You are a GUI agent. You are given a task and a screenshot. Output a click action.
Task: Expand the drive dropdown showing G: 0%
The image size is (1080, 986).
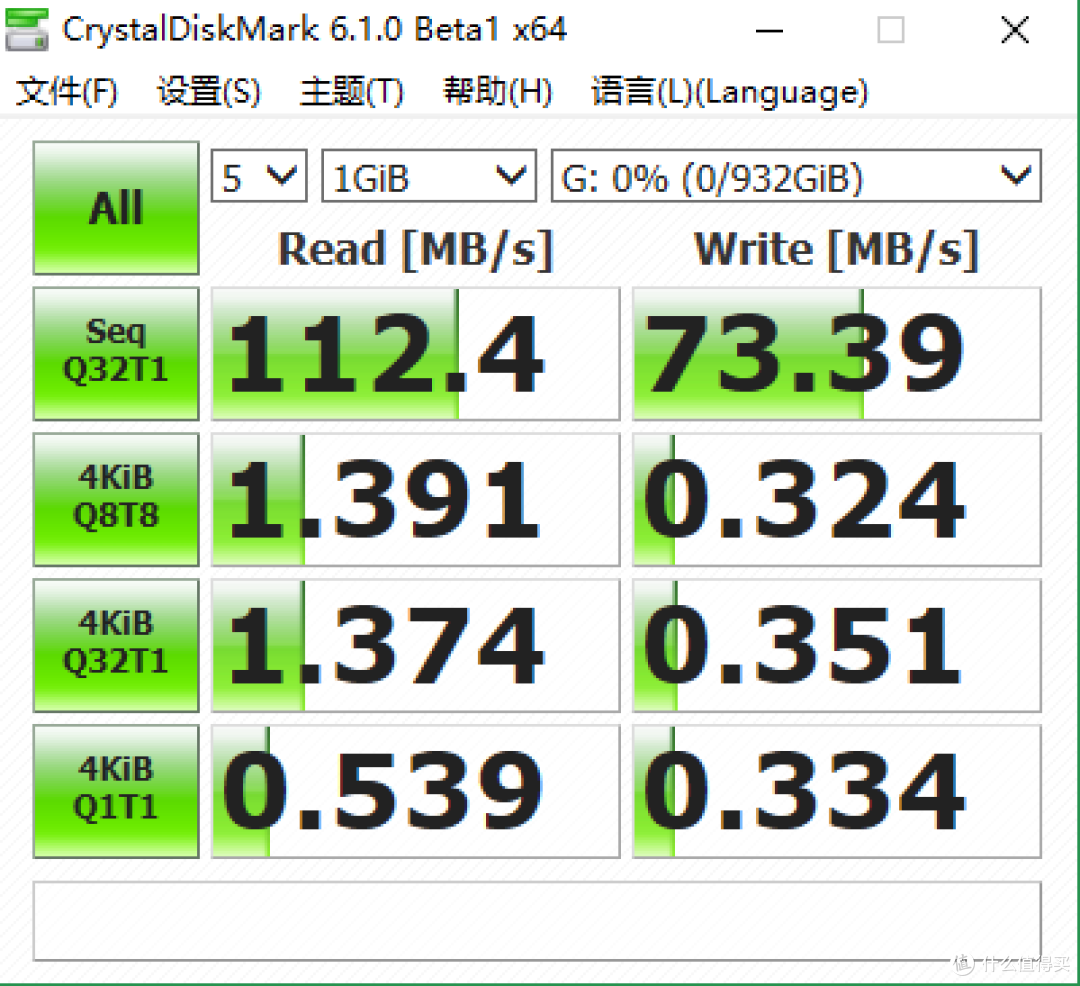796,176
